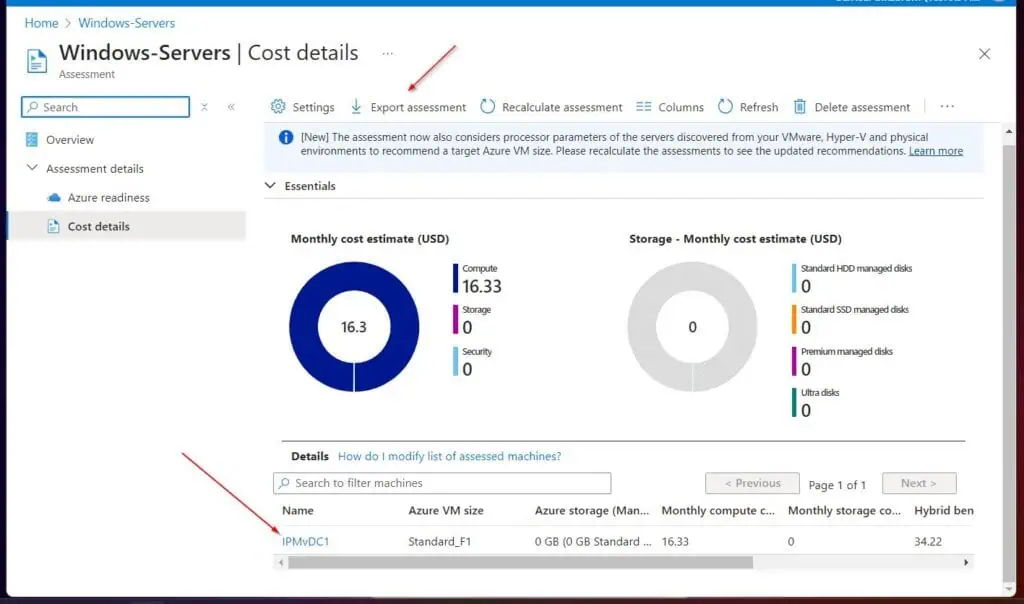
Task: Sort by the Azure VM size column header
Action: tap(446, 511)
